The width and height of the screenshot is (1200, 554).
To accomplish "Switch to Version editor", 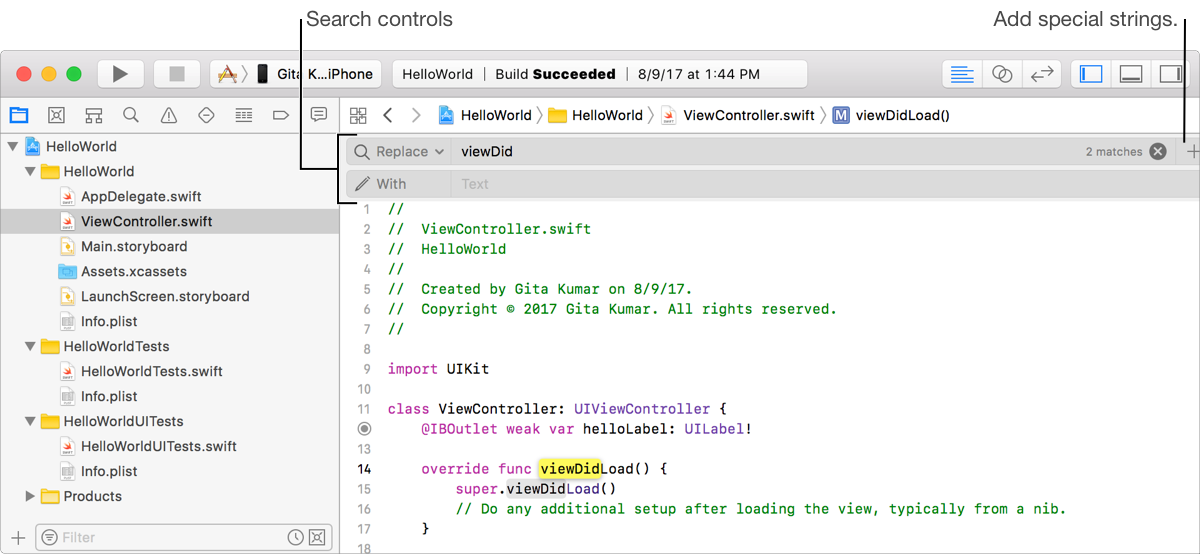I will [x=1040, y=74].
